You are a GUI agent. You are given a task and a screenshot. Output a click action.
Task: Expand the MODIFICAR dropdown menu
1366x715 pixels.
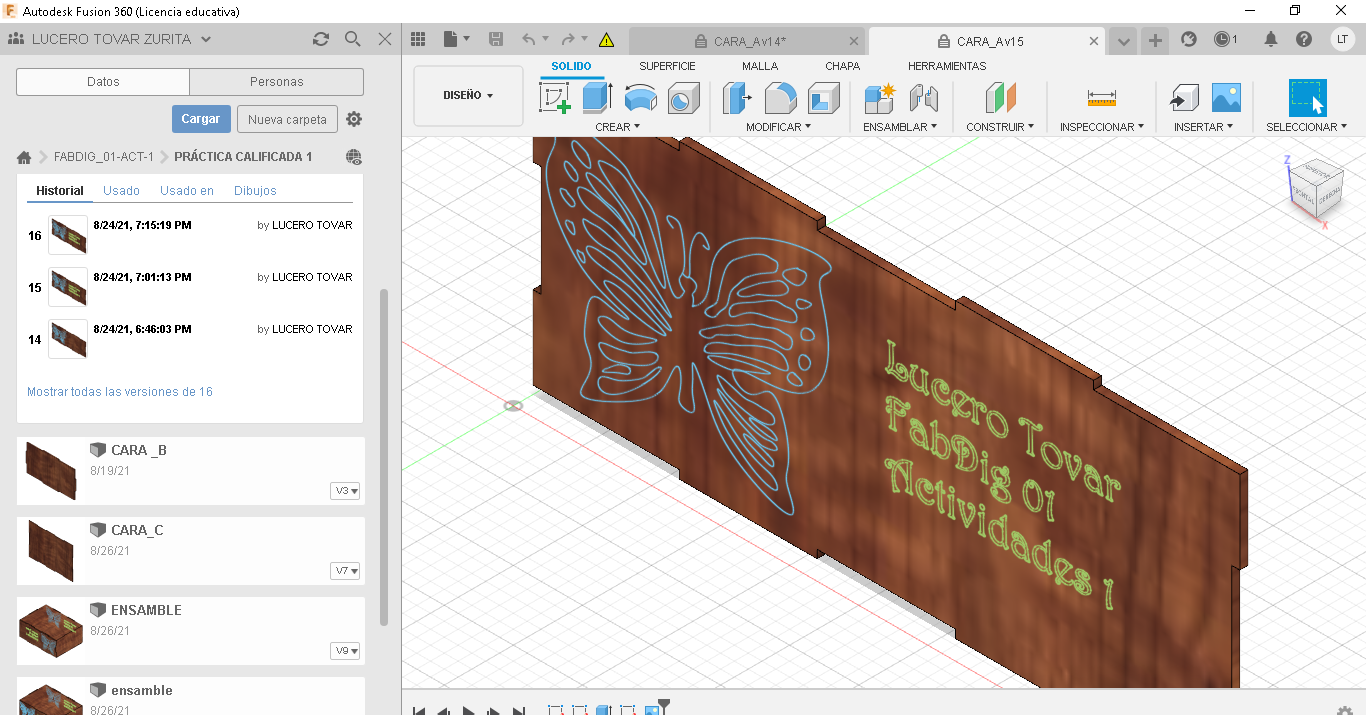click(778, 127)
